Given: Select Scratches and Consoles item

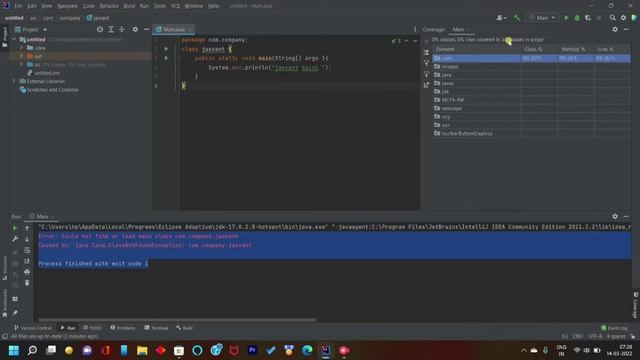Looking at the screenshot, I should pyautogui.click(x=49, y=90).
